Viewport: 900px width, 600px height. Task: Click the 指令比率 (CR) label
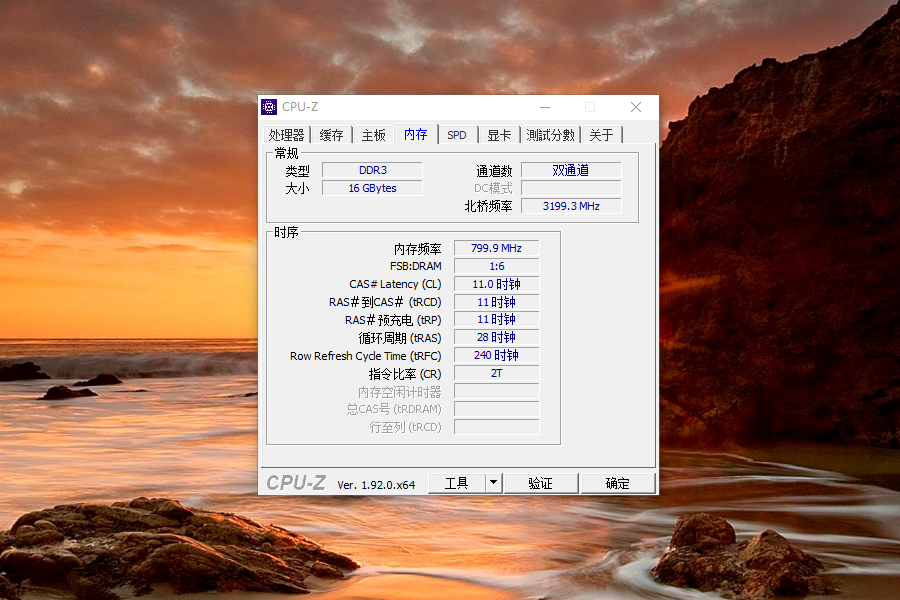click(405, 374)
